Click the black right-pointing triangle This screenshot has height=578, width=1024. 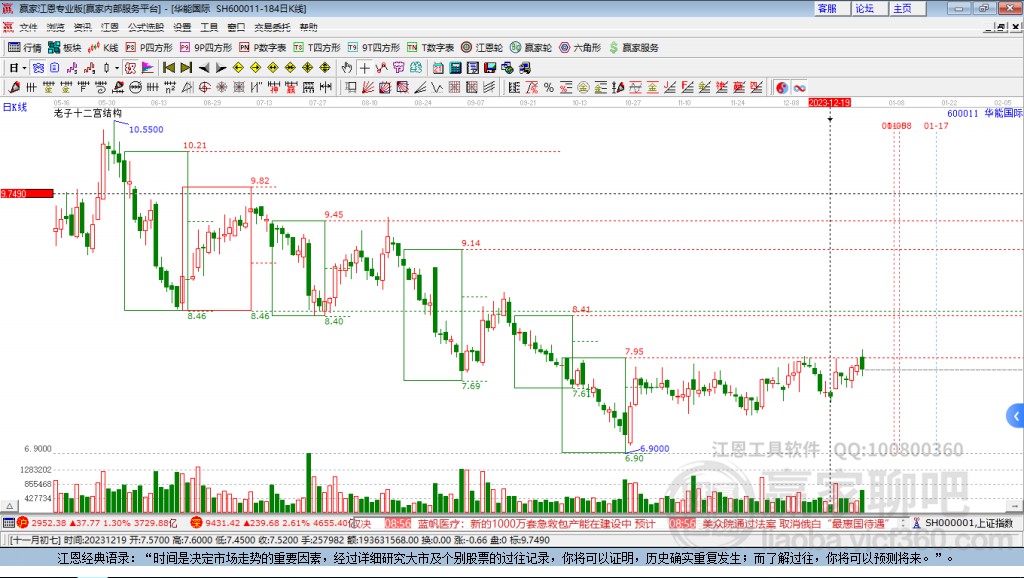221,68
